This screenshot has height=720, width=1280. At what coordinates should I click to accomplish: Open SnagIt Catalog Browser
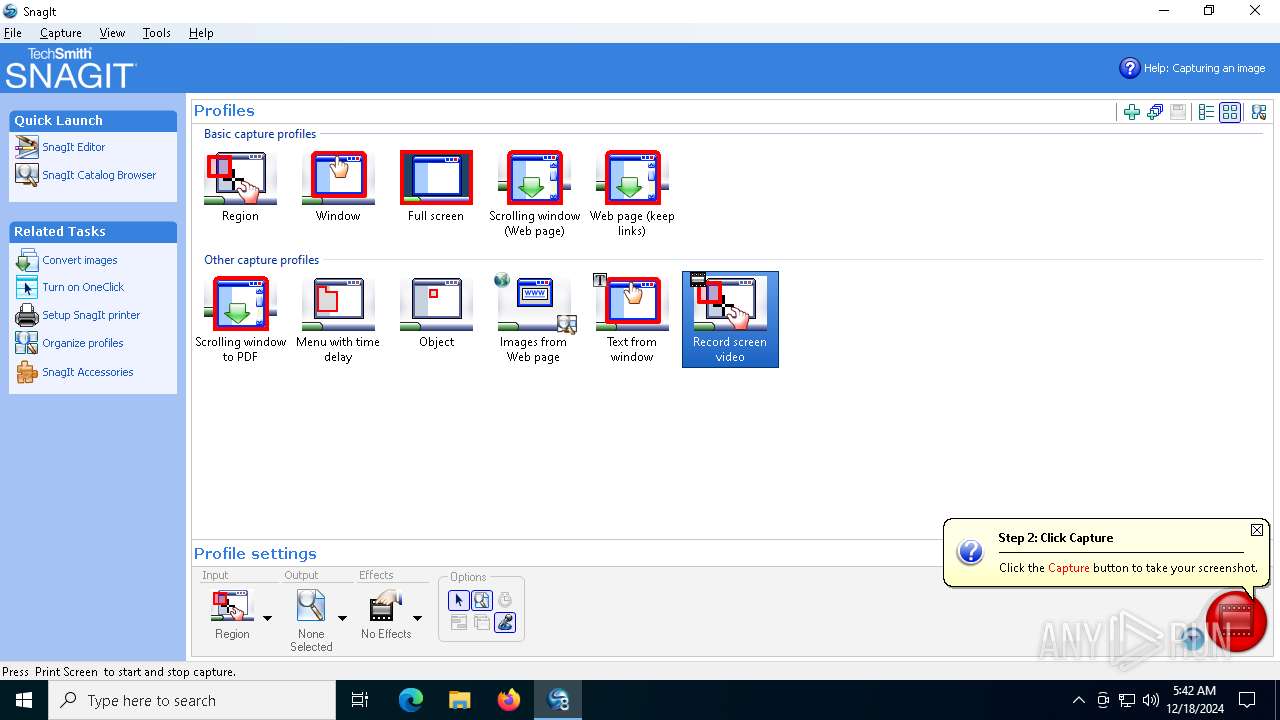[99, 175]
